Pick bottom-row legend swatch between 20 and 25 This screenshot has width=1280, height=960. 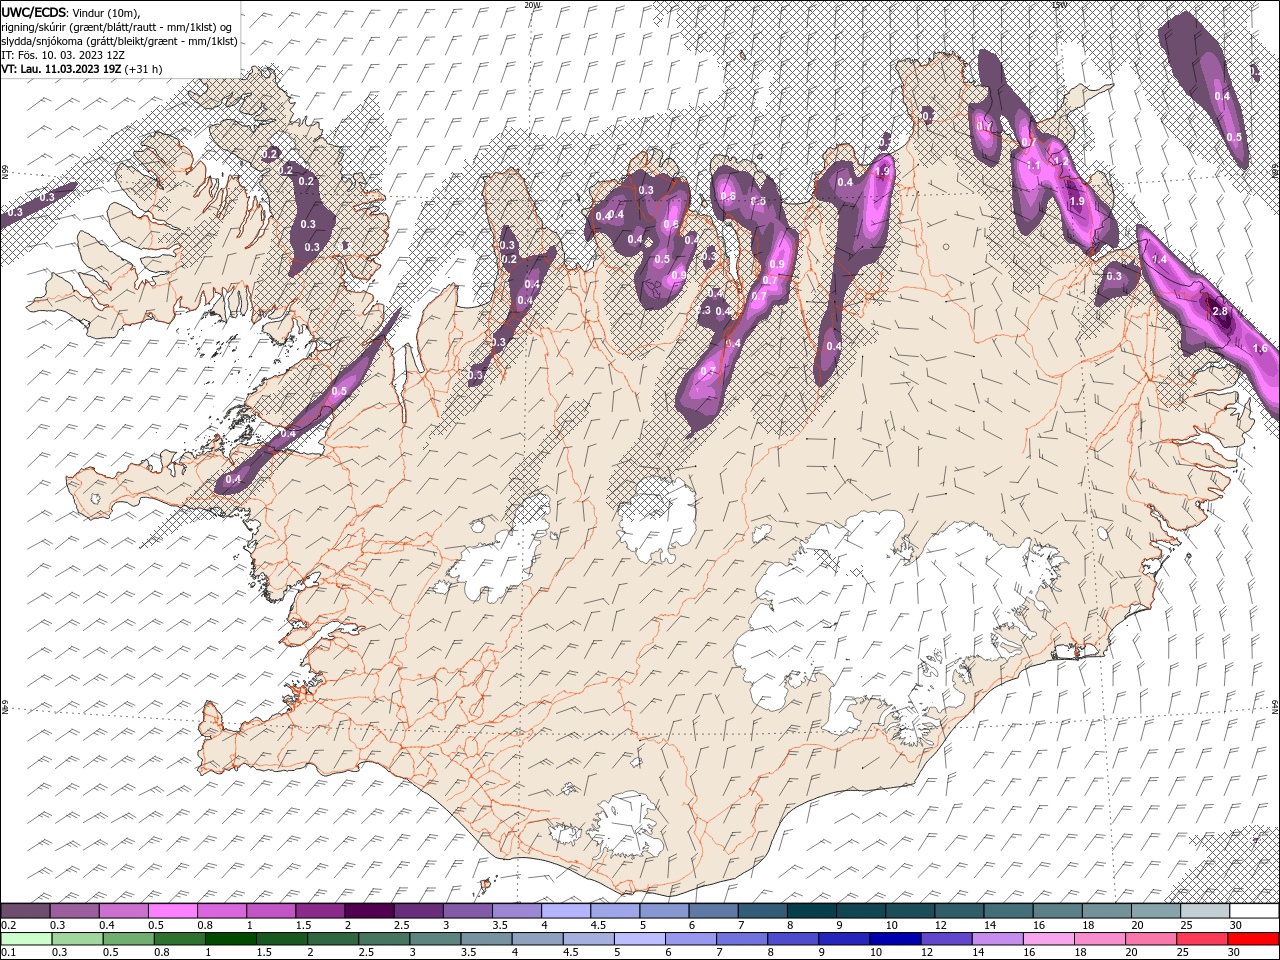click(x=1152, y=939)
